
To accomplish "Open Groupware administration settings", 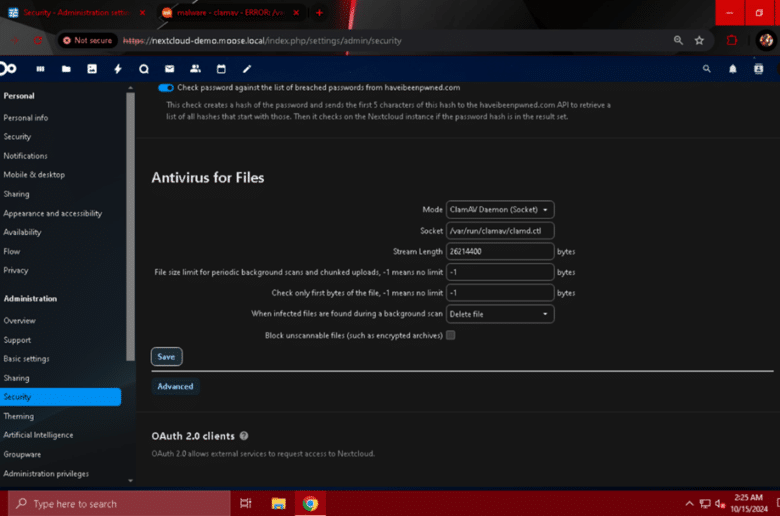I will pos(22,454).
